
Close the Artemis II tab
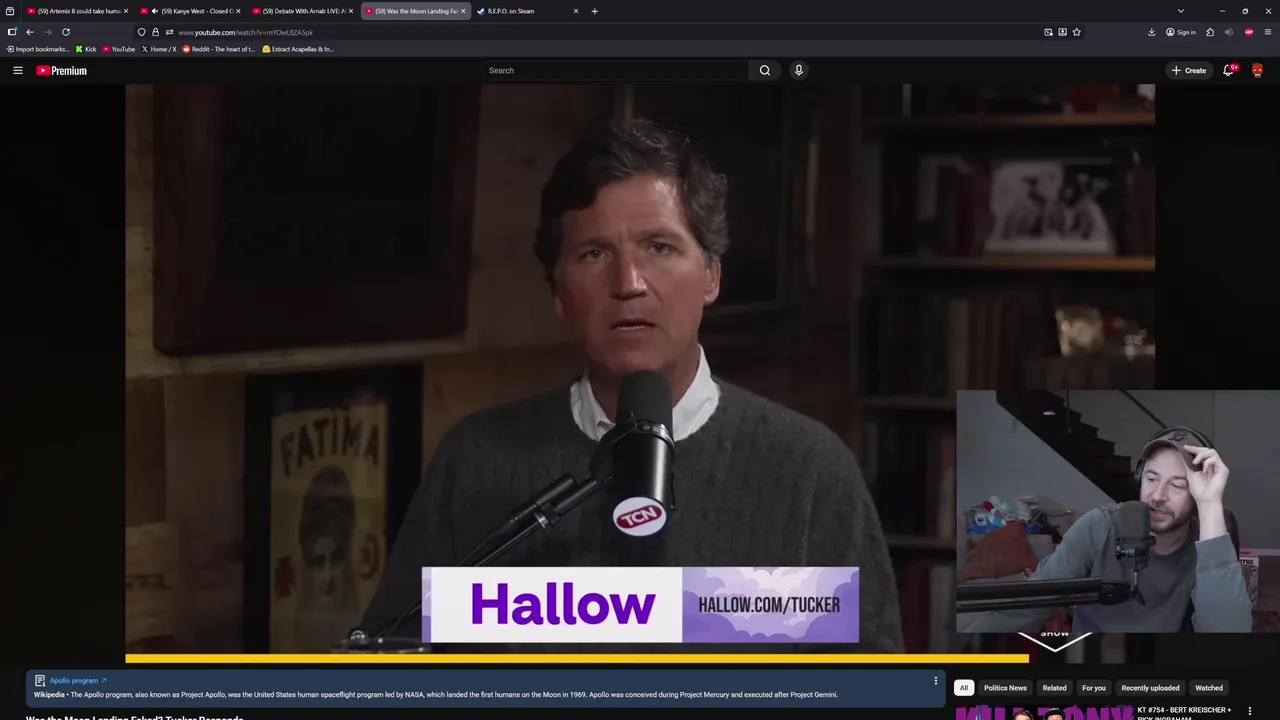tap(126, 11)
